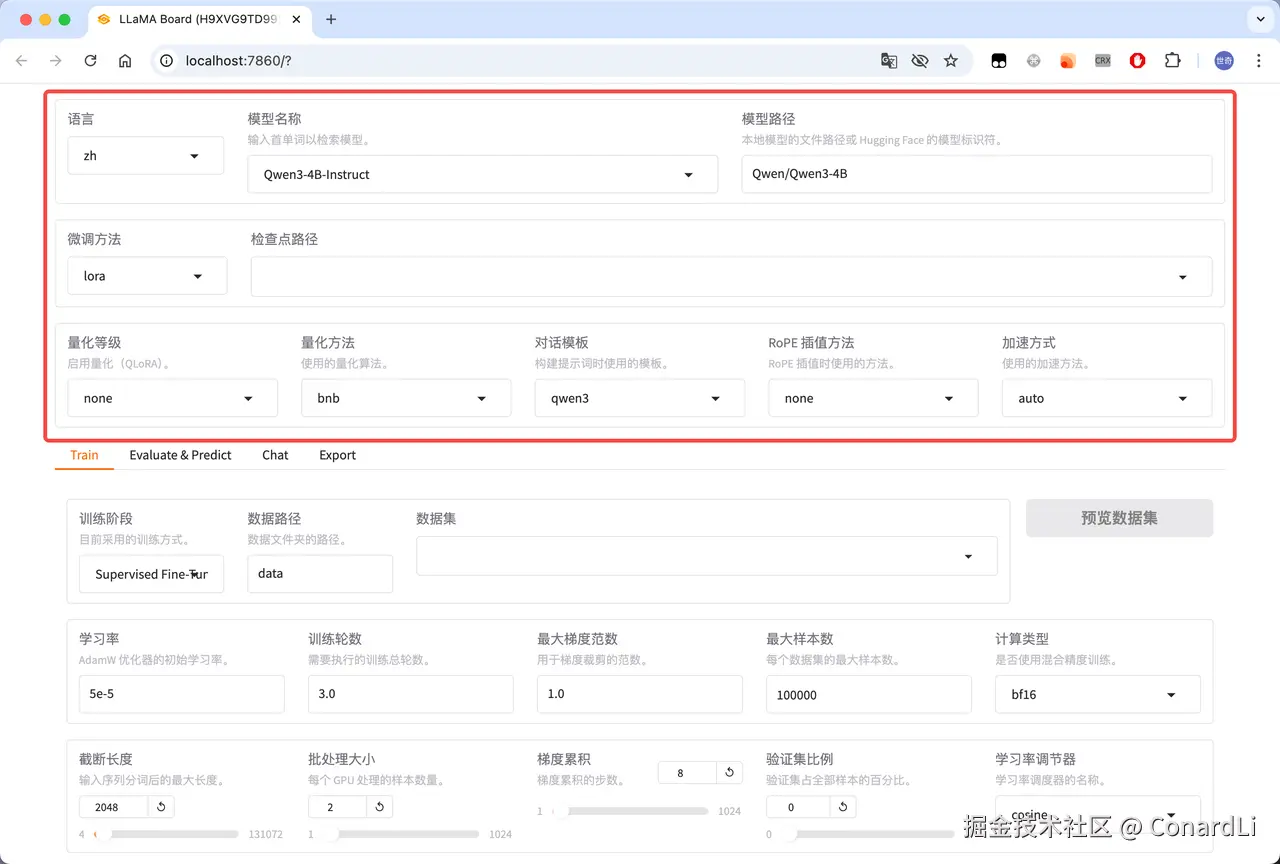1280x864 pixels.
Task: Click the browser forward arrow
Action: click(56, 61)
